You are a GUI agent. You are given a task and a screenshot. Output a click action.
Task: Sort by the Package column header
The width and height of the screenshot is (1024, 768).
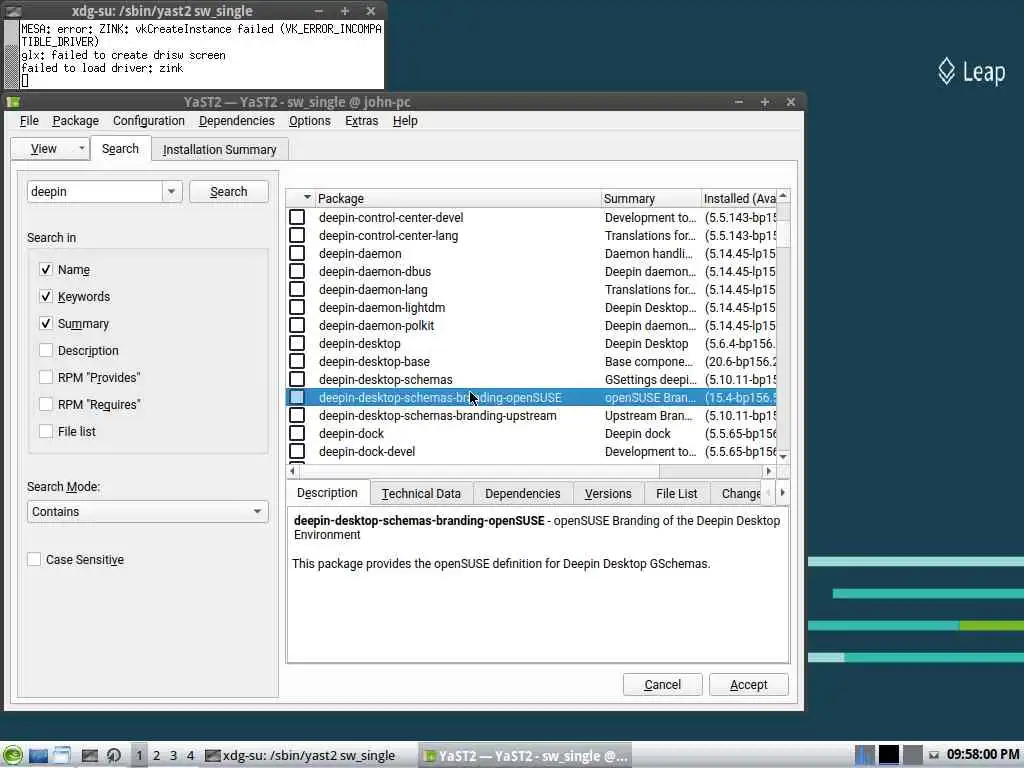pyautogui.click(x=457, y=198)
